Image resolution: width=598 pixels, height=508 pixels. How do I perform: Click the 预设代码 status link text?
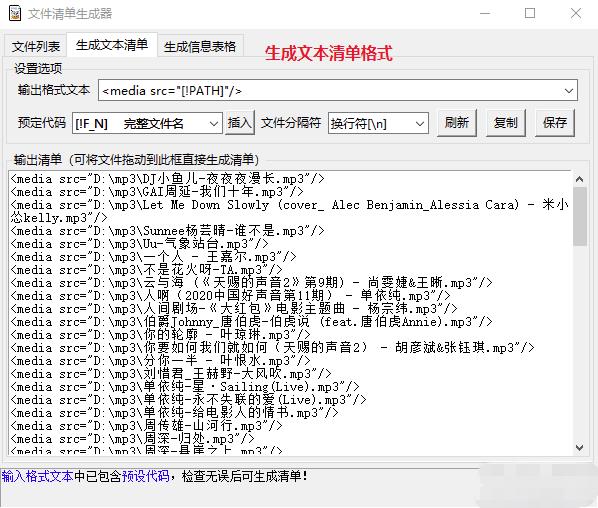click(145, 476)
